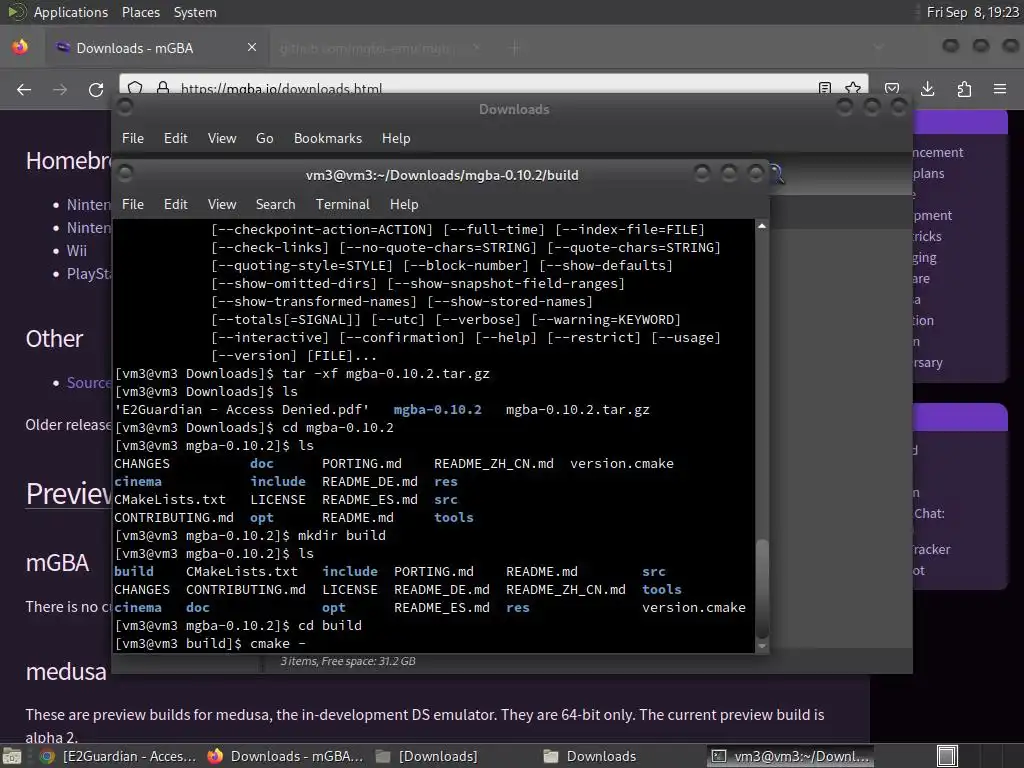Click the terminal scrollbar down arrow
The height and width of the screenshot is (768, 1024).
761,646
